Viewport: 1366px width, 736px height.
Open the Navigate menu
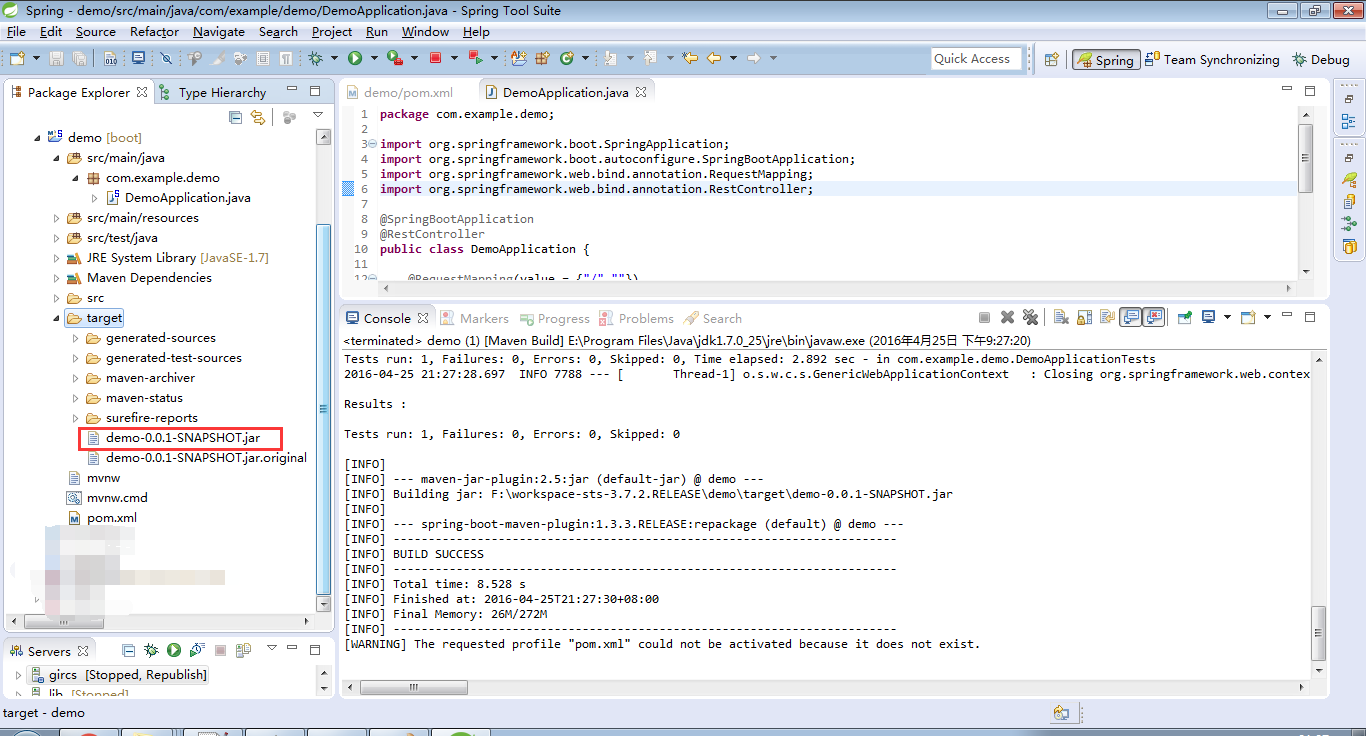(x=219, y=31)
